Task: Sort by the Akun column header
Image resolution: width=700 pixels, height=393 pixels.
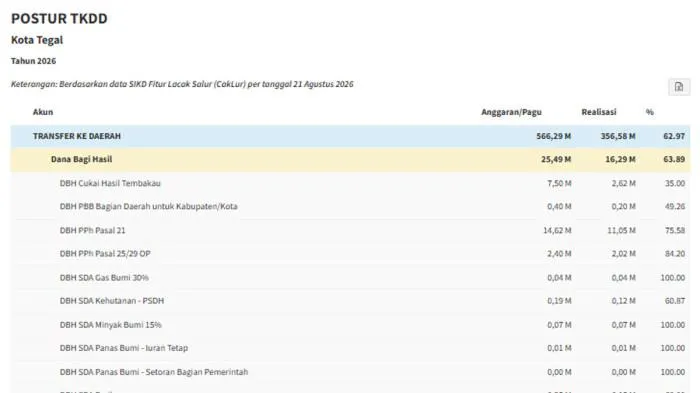Action: tap(43, 112)
